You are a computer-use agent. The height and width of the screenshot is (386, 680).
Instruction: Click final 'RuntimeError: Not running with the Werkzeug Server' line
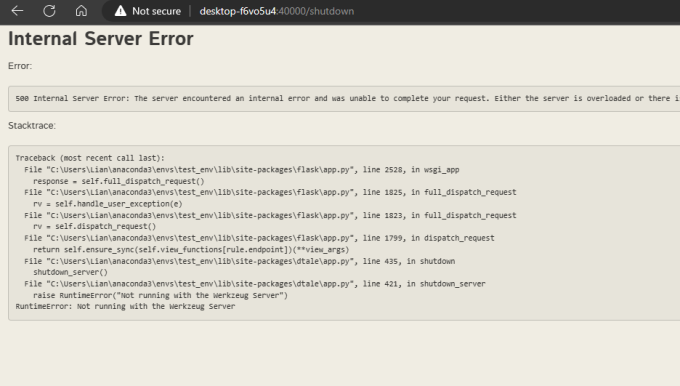coord(125,307)
